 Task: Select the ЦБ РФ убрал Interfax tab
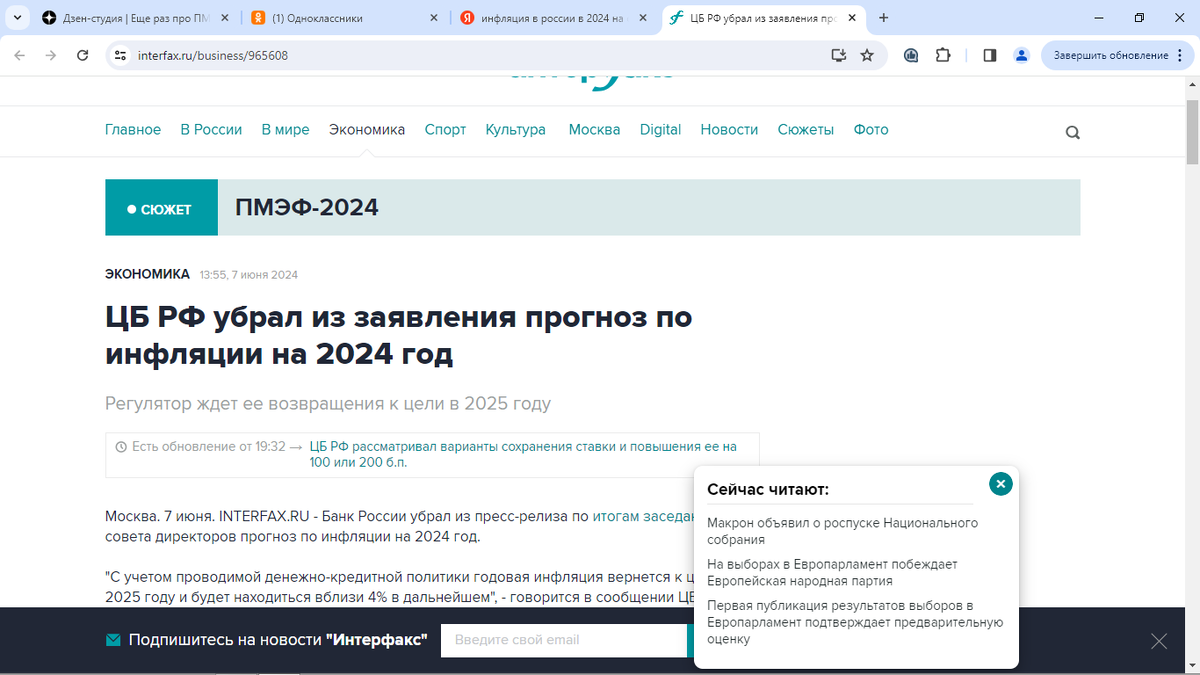[x=765, y=18]
